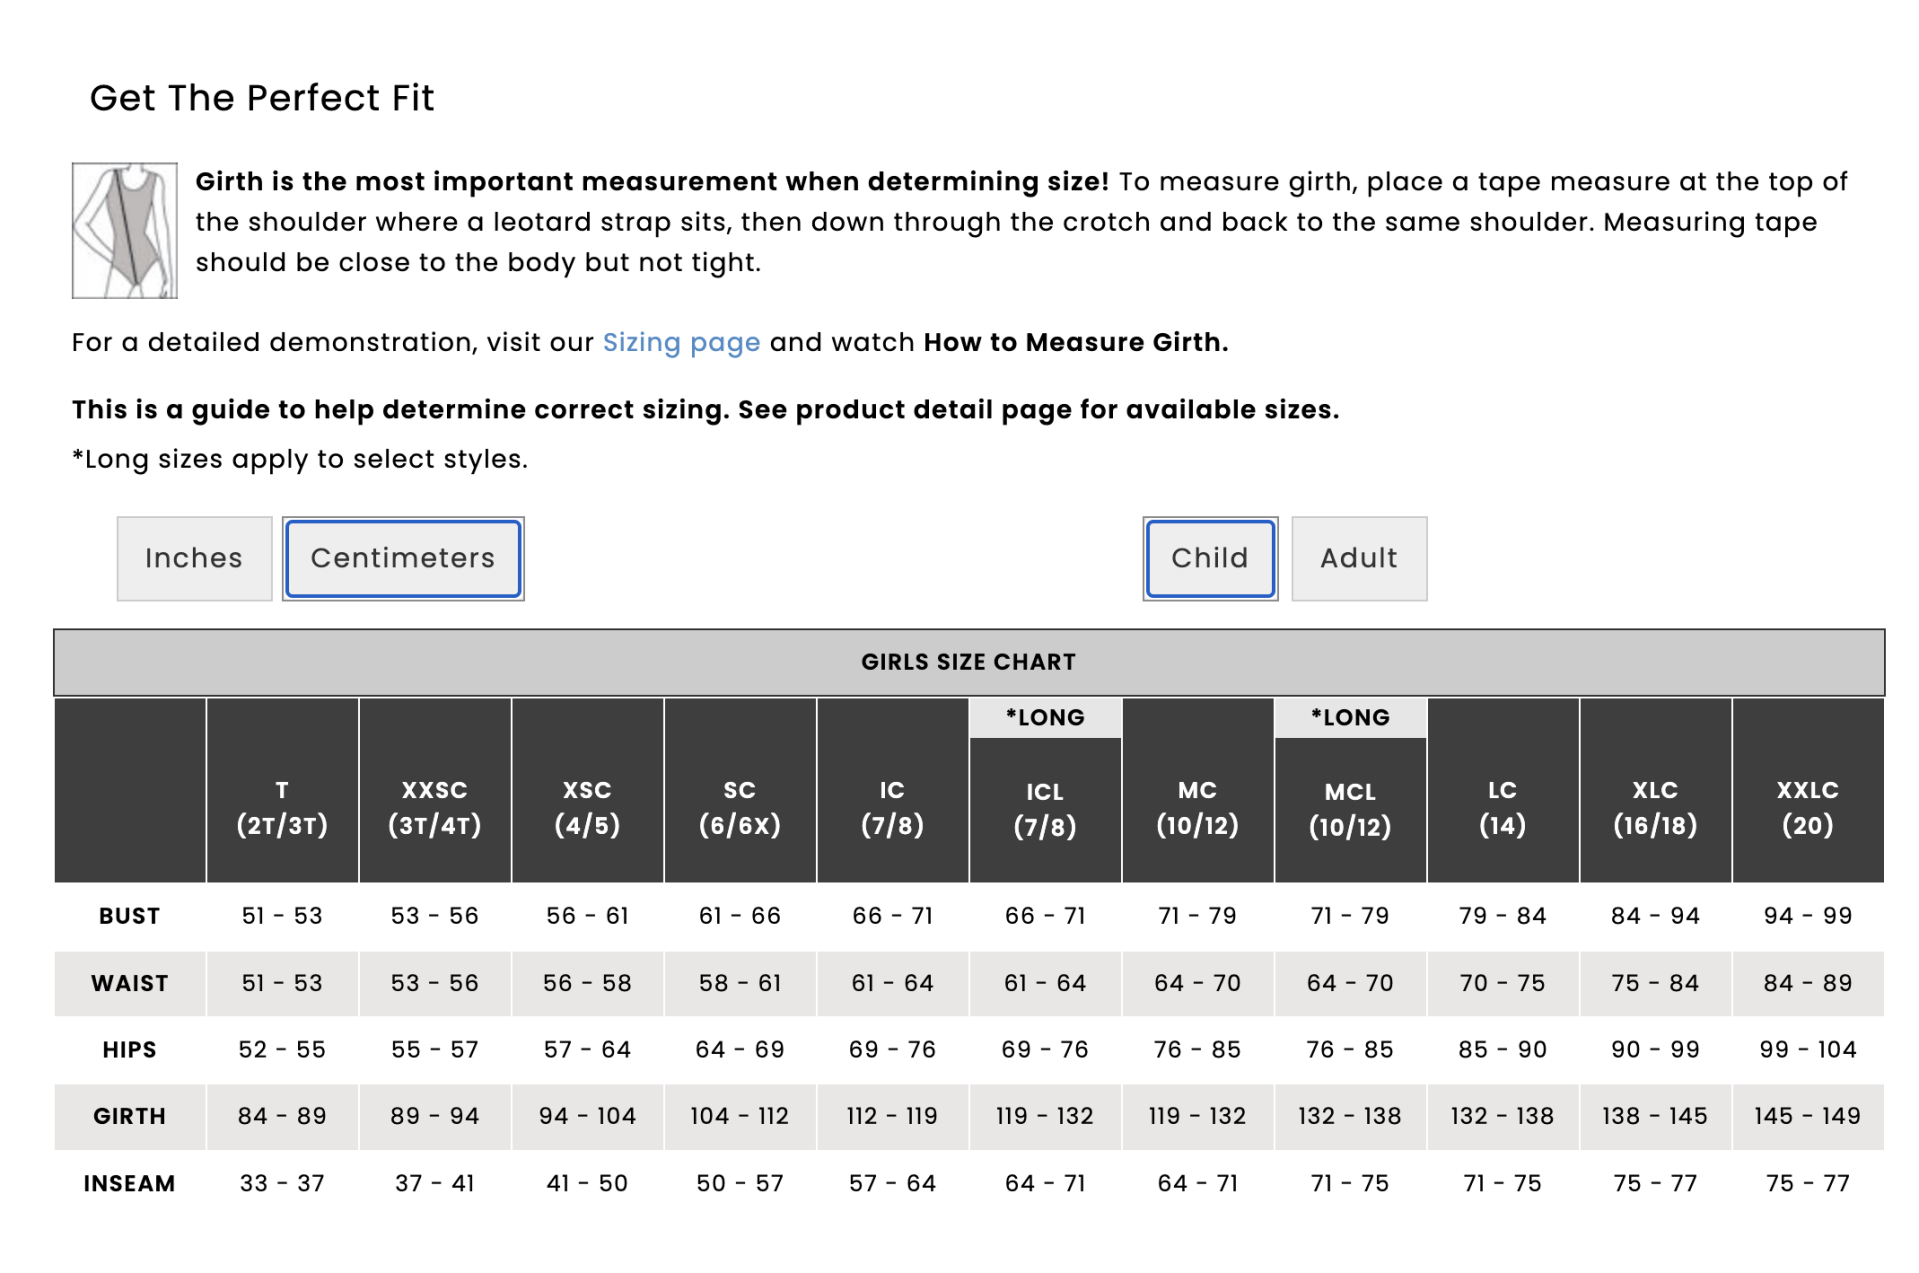Select the Centimeters unit button
Screen dimensions: 1919x1273
403,558
